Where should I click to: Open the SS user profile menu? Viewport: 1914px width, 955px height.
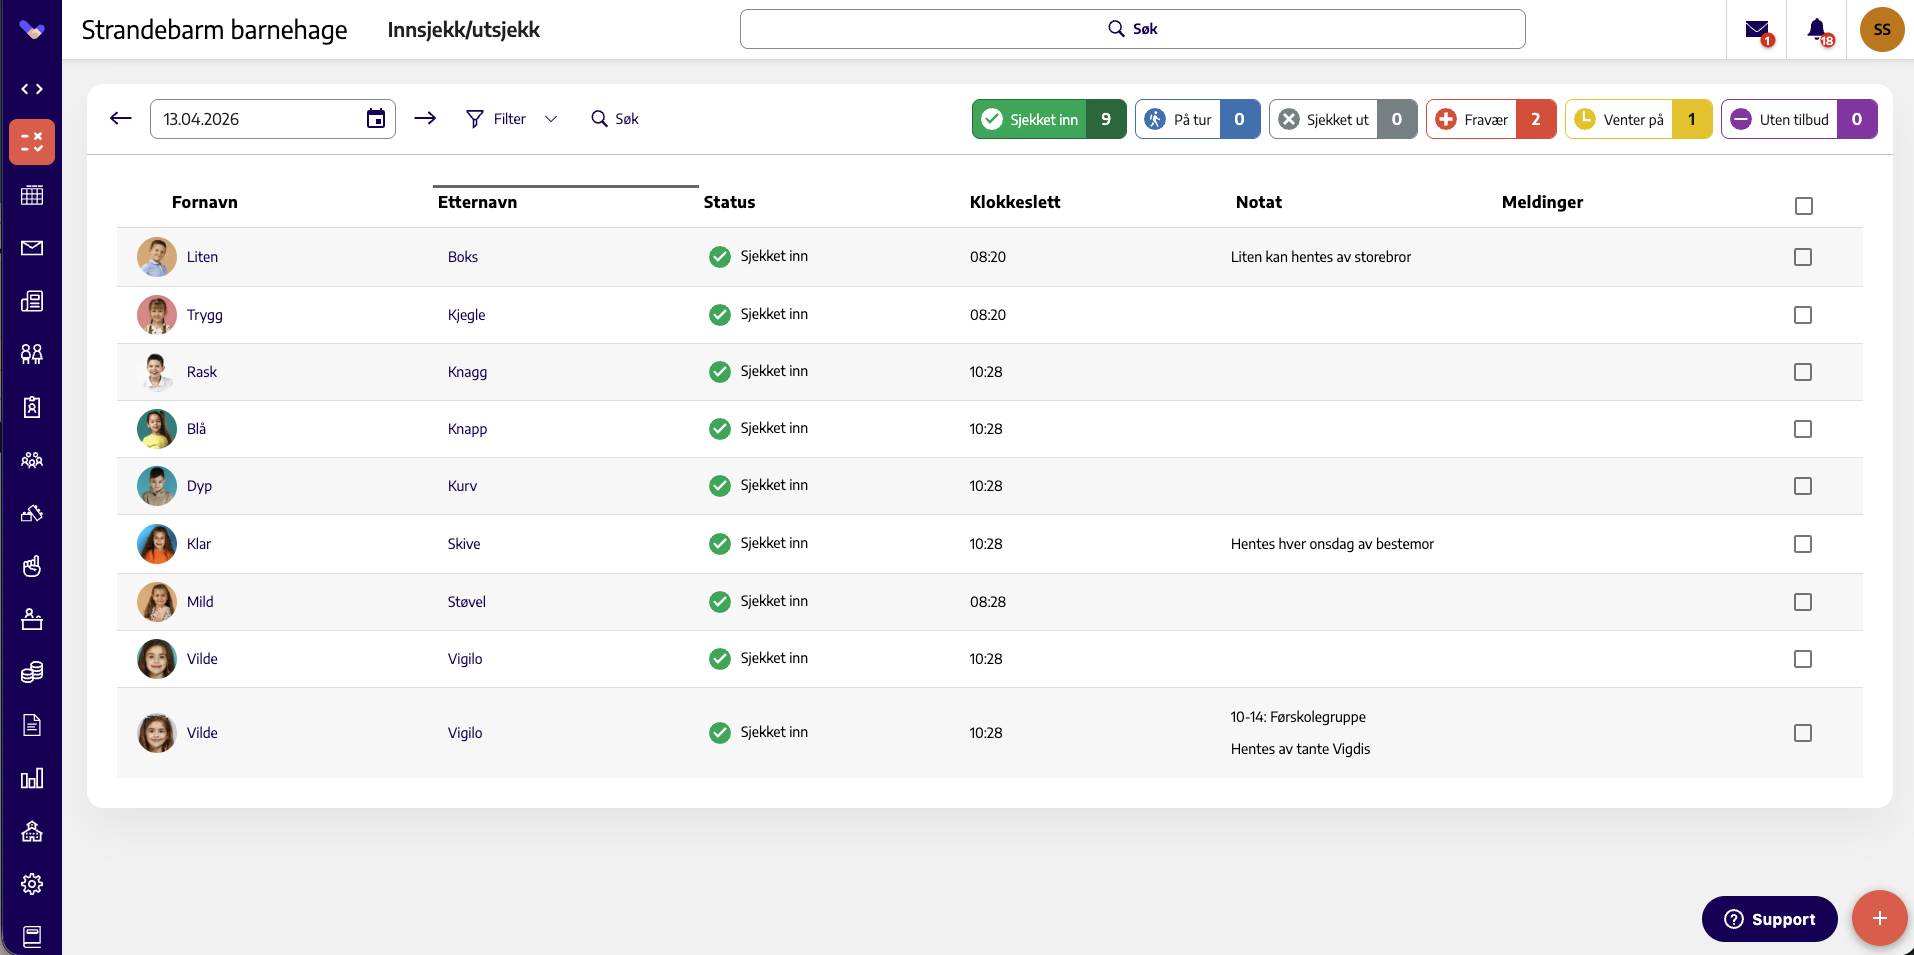[1882, 30]
